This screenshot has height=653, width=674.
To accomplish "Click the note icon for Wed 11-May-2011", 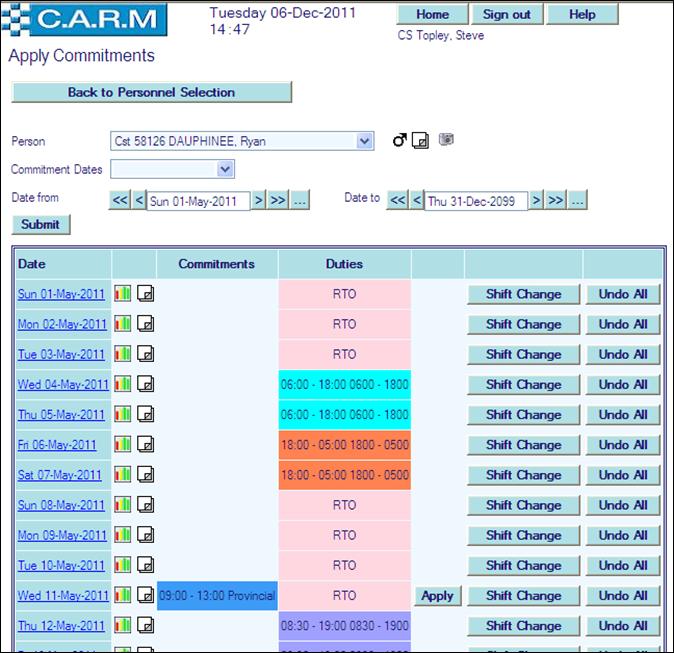I will click(145, 596).
